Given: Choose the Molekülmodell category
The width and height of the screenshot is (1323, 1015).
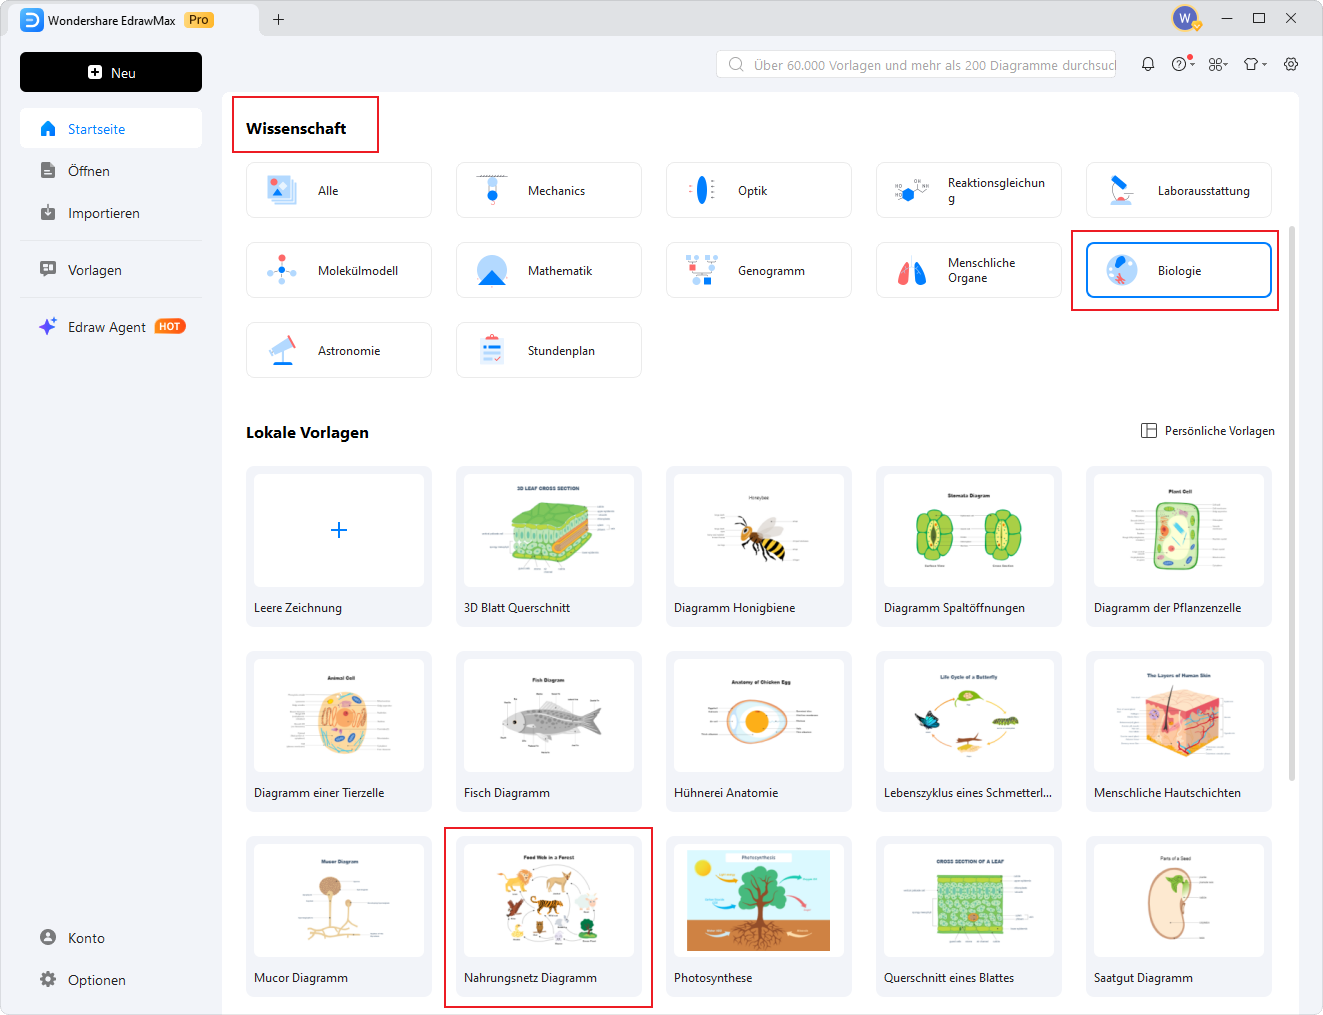Looking at the screenshot, I should pos(338,270).
